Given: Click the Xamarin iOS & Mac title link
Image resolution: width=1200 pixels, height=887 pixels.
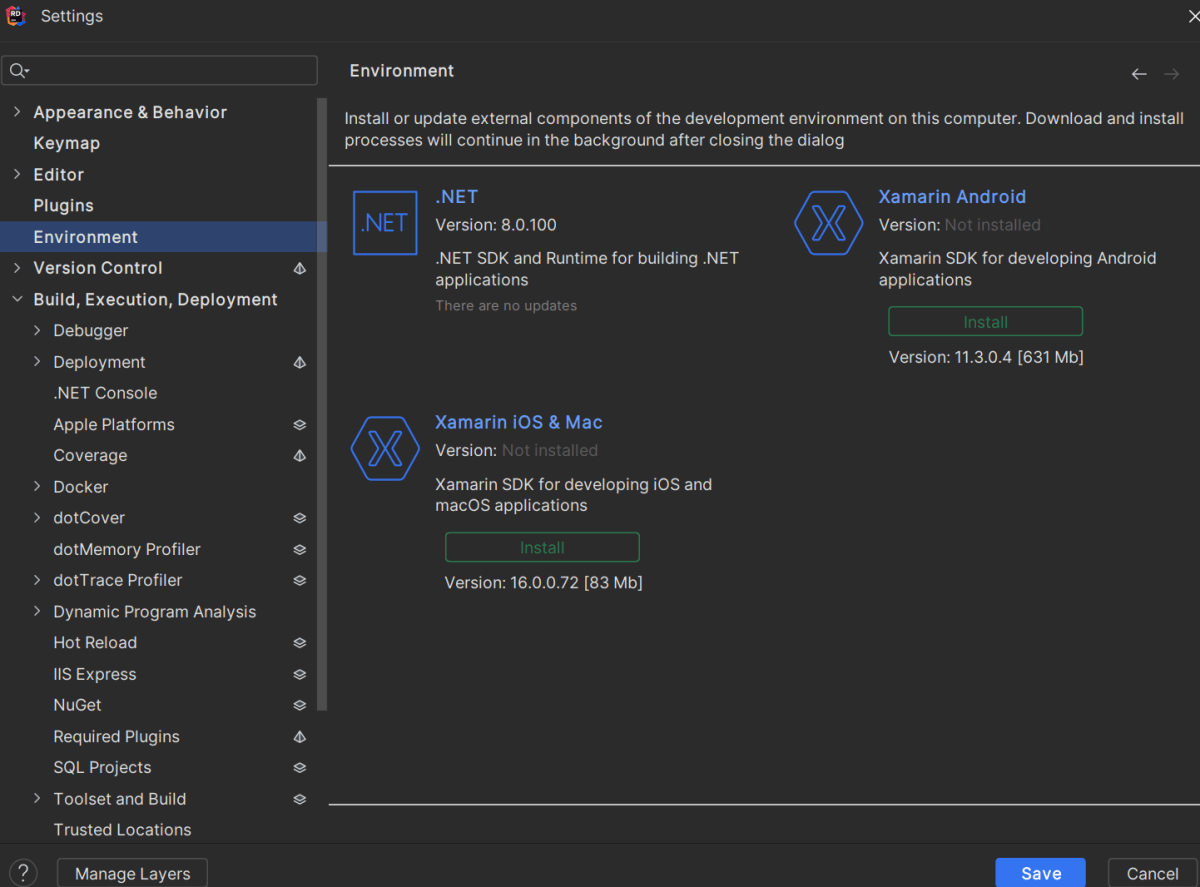Looking at the screenshot, I should [x=518, y=422].
